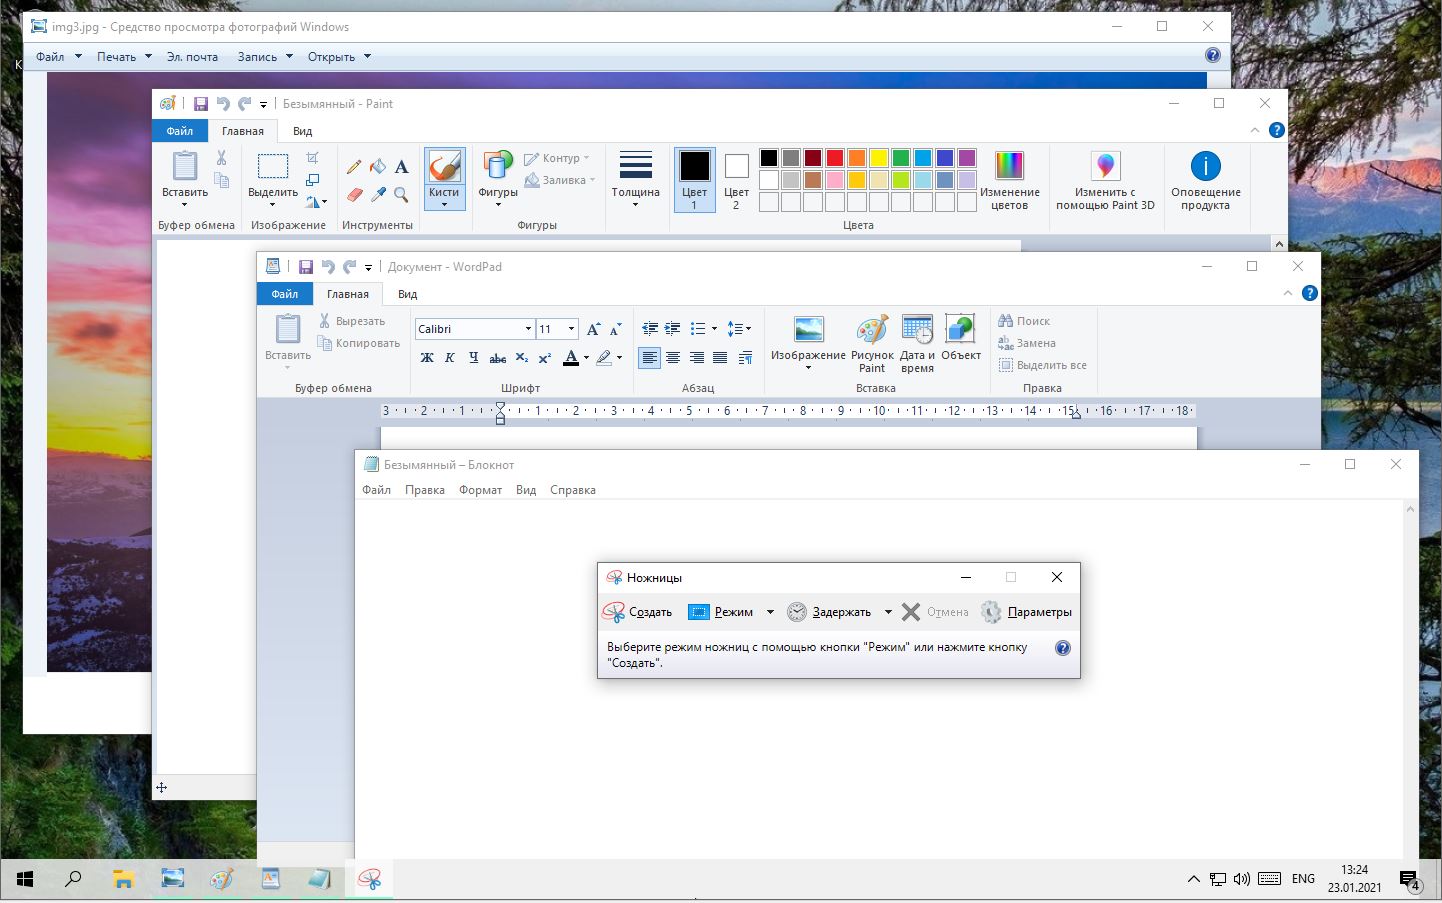
Task: Click Create in Snipping Tool
Action: (x=638, y=612)
